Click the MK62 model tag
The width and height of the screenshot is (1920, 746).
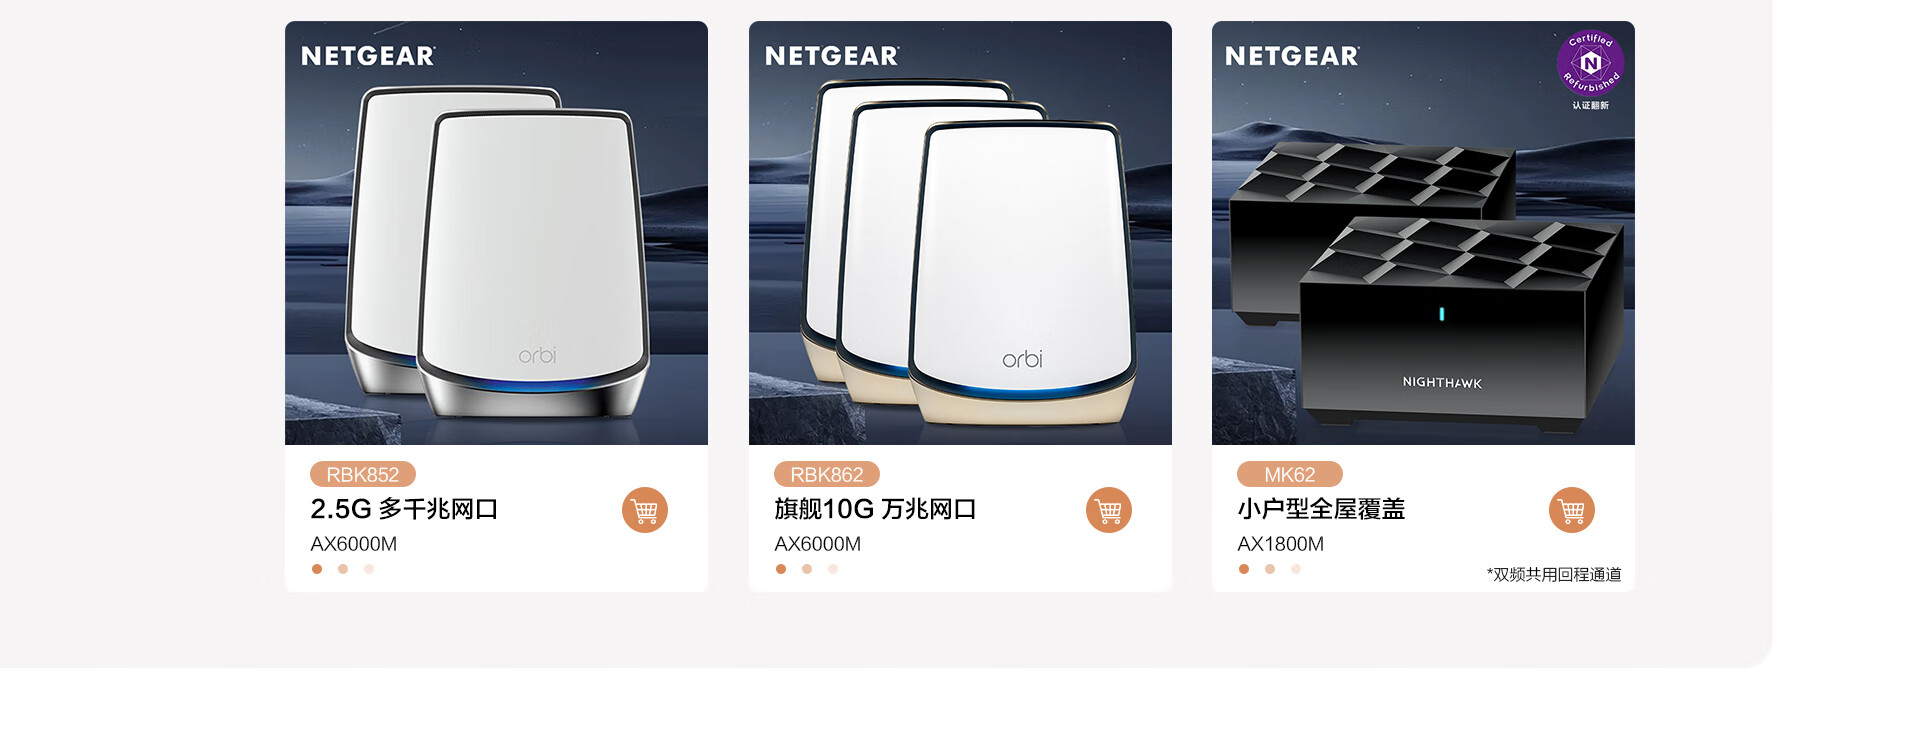click(1290, 474)
